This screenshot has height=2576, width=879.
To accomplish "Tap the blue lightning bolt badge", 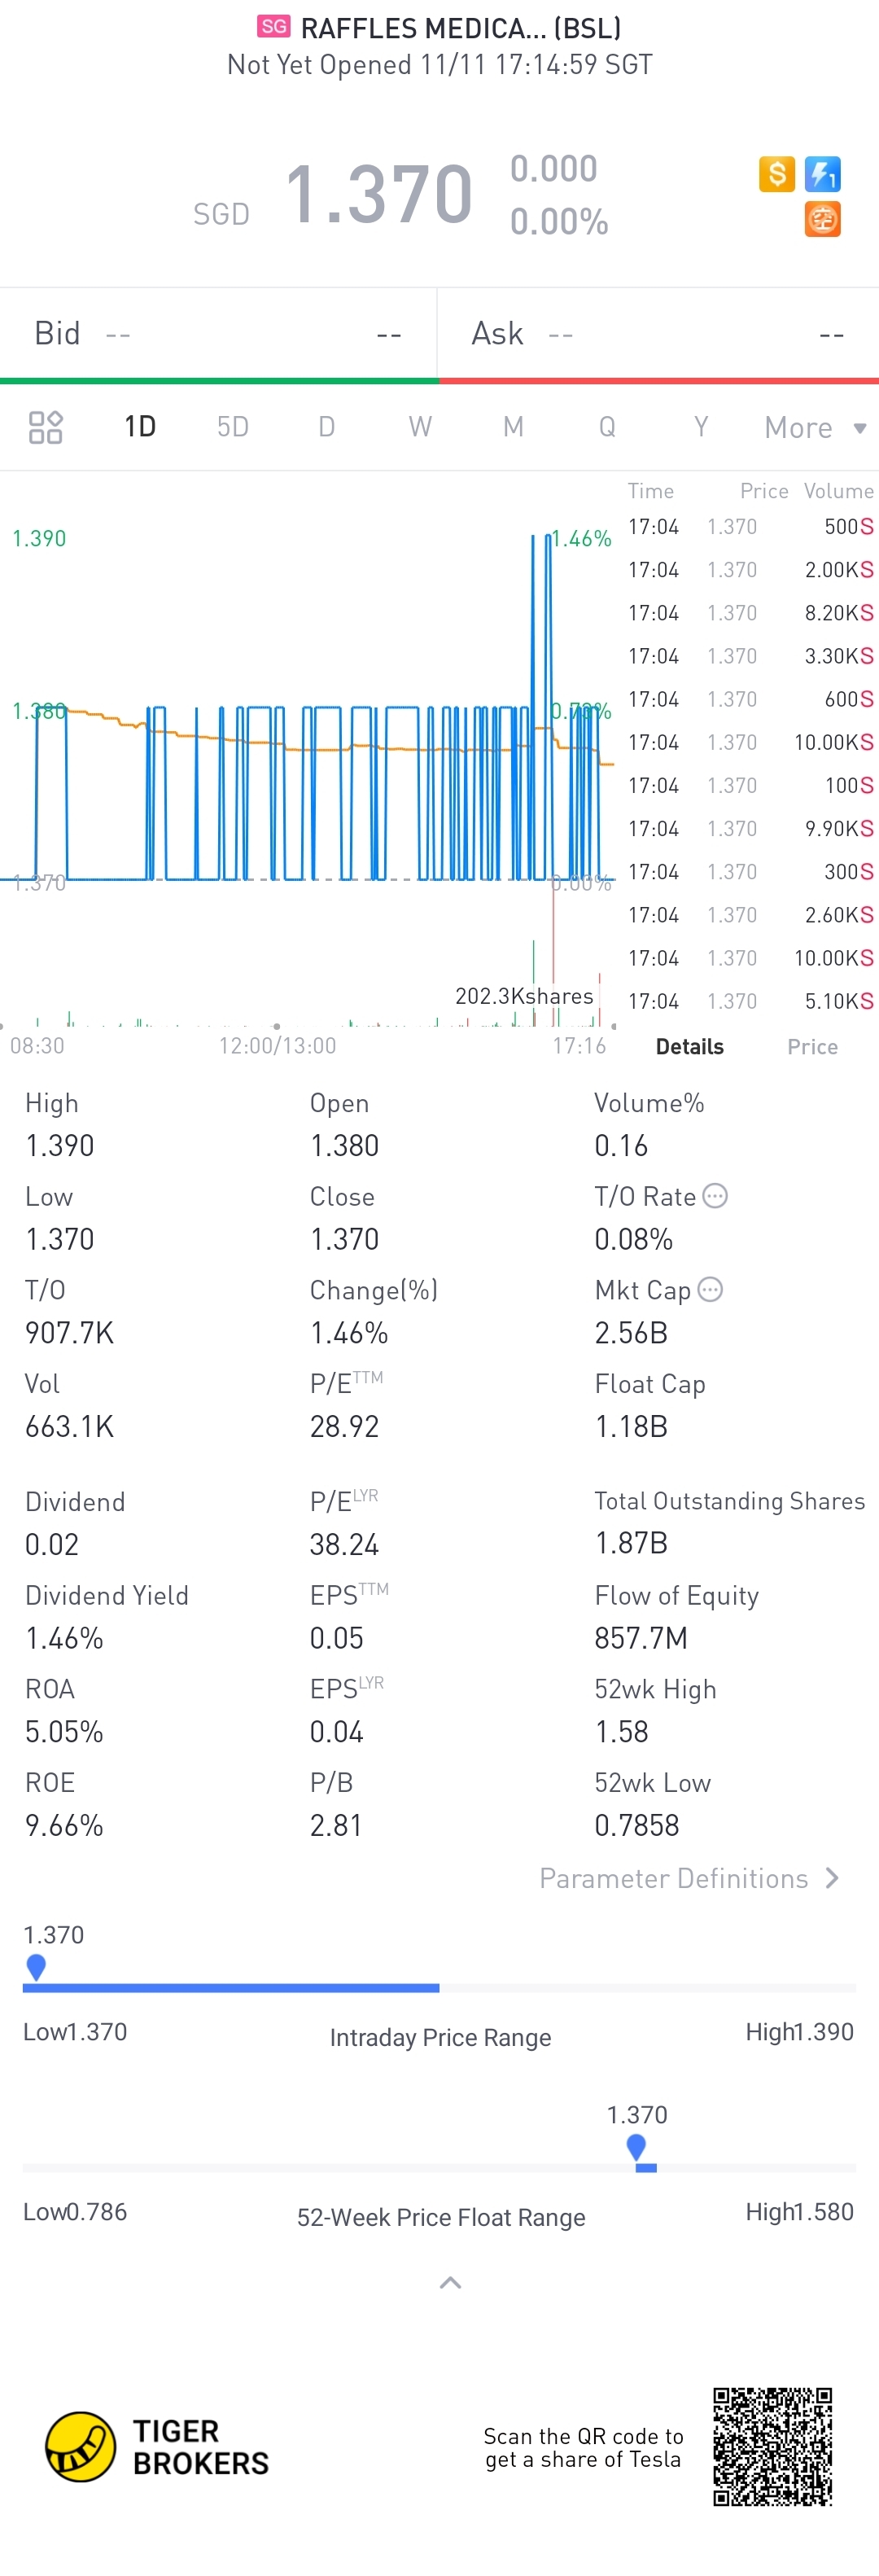I will (822, 174).
